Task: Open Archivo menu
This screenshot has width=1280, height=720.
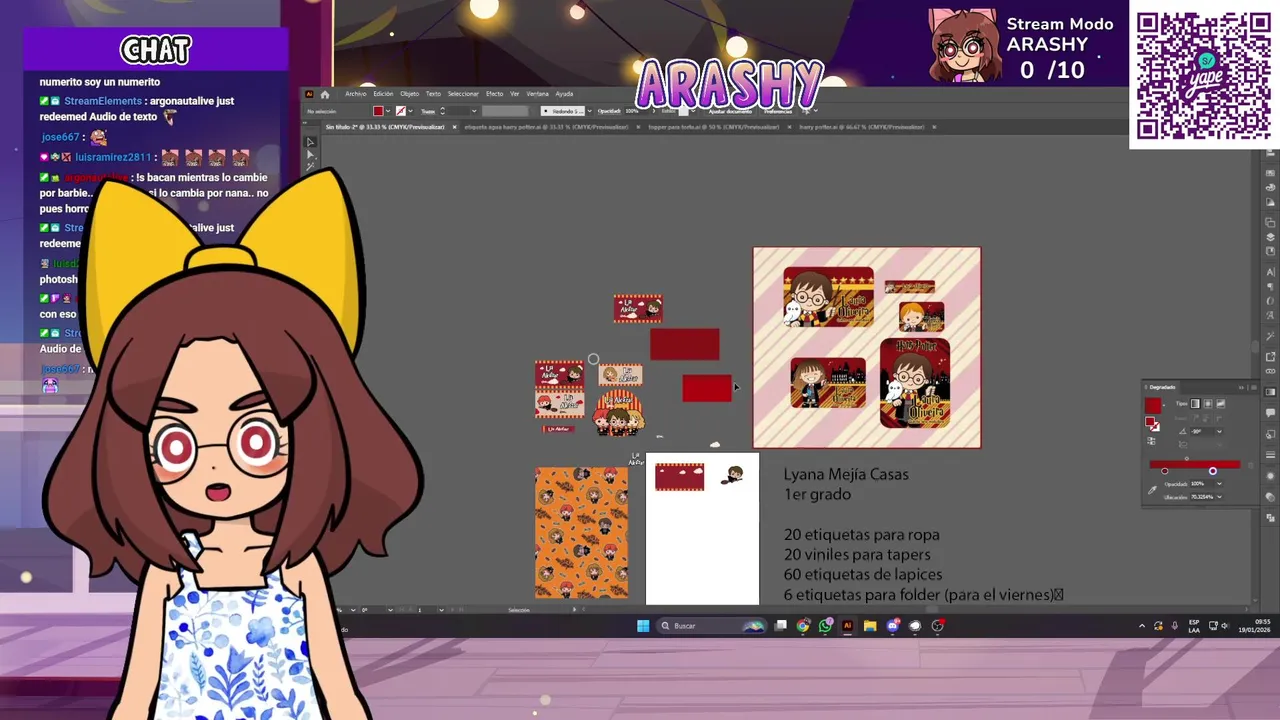Action: [x=356, y=94]
